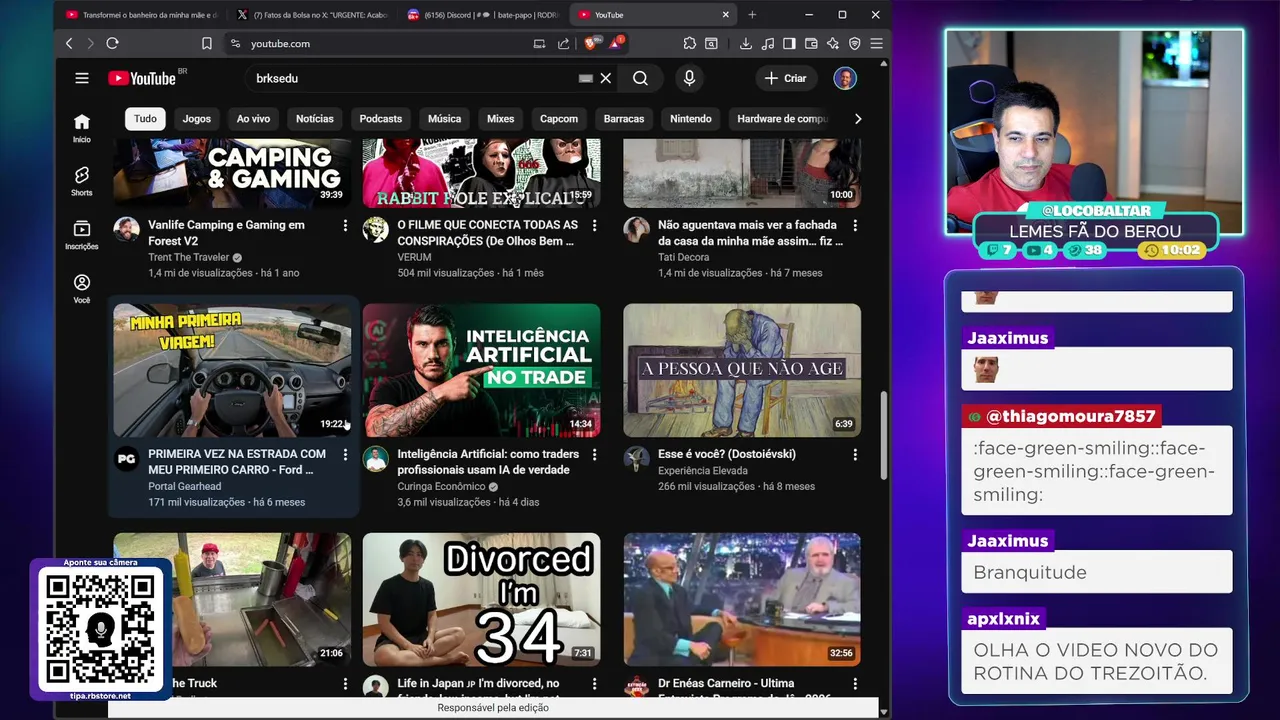This screenshot has width=1280, height=720.
Task: Show more filter chips with right arrow
Action: (x=857, y=119)
